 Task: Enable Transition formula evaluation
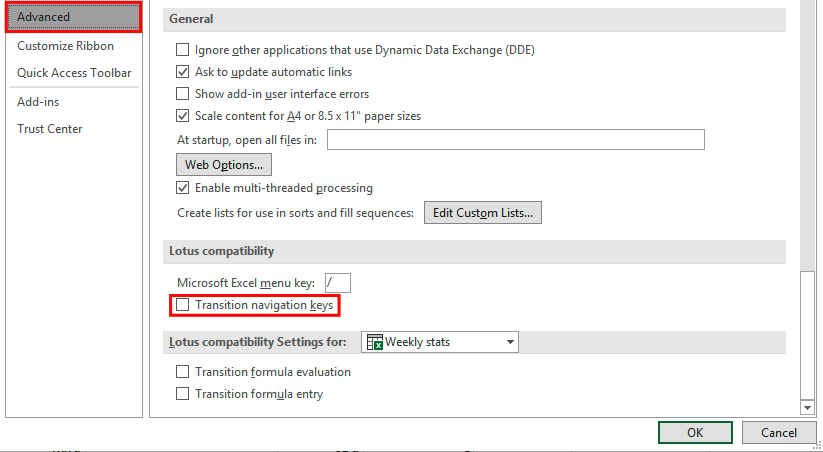click(182, 372)
